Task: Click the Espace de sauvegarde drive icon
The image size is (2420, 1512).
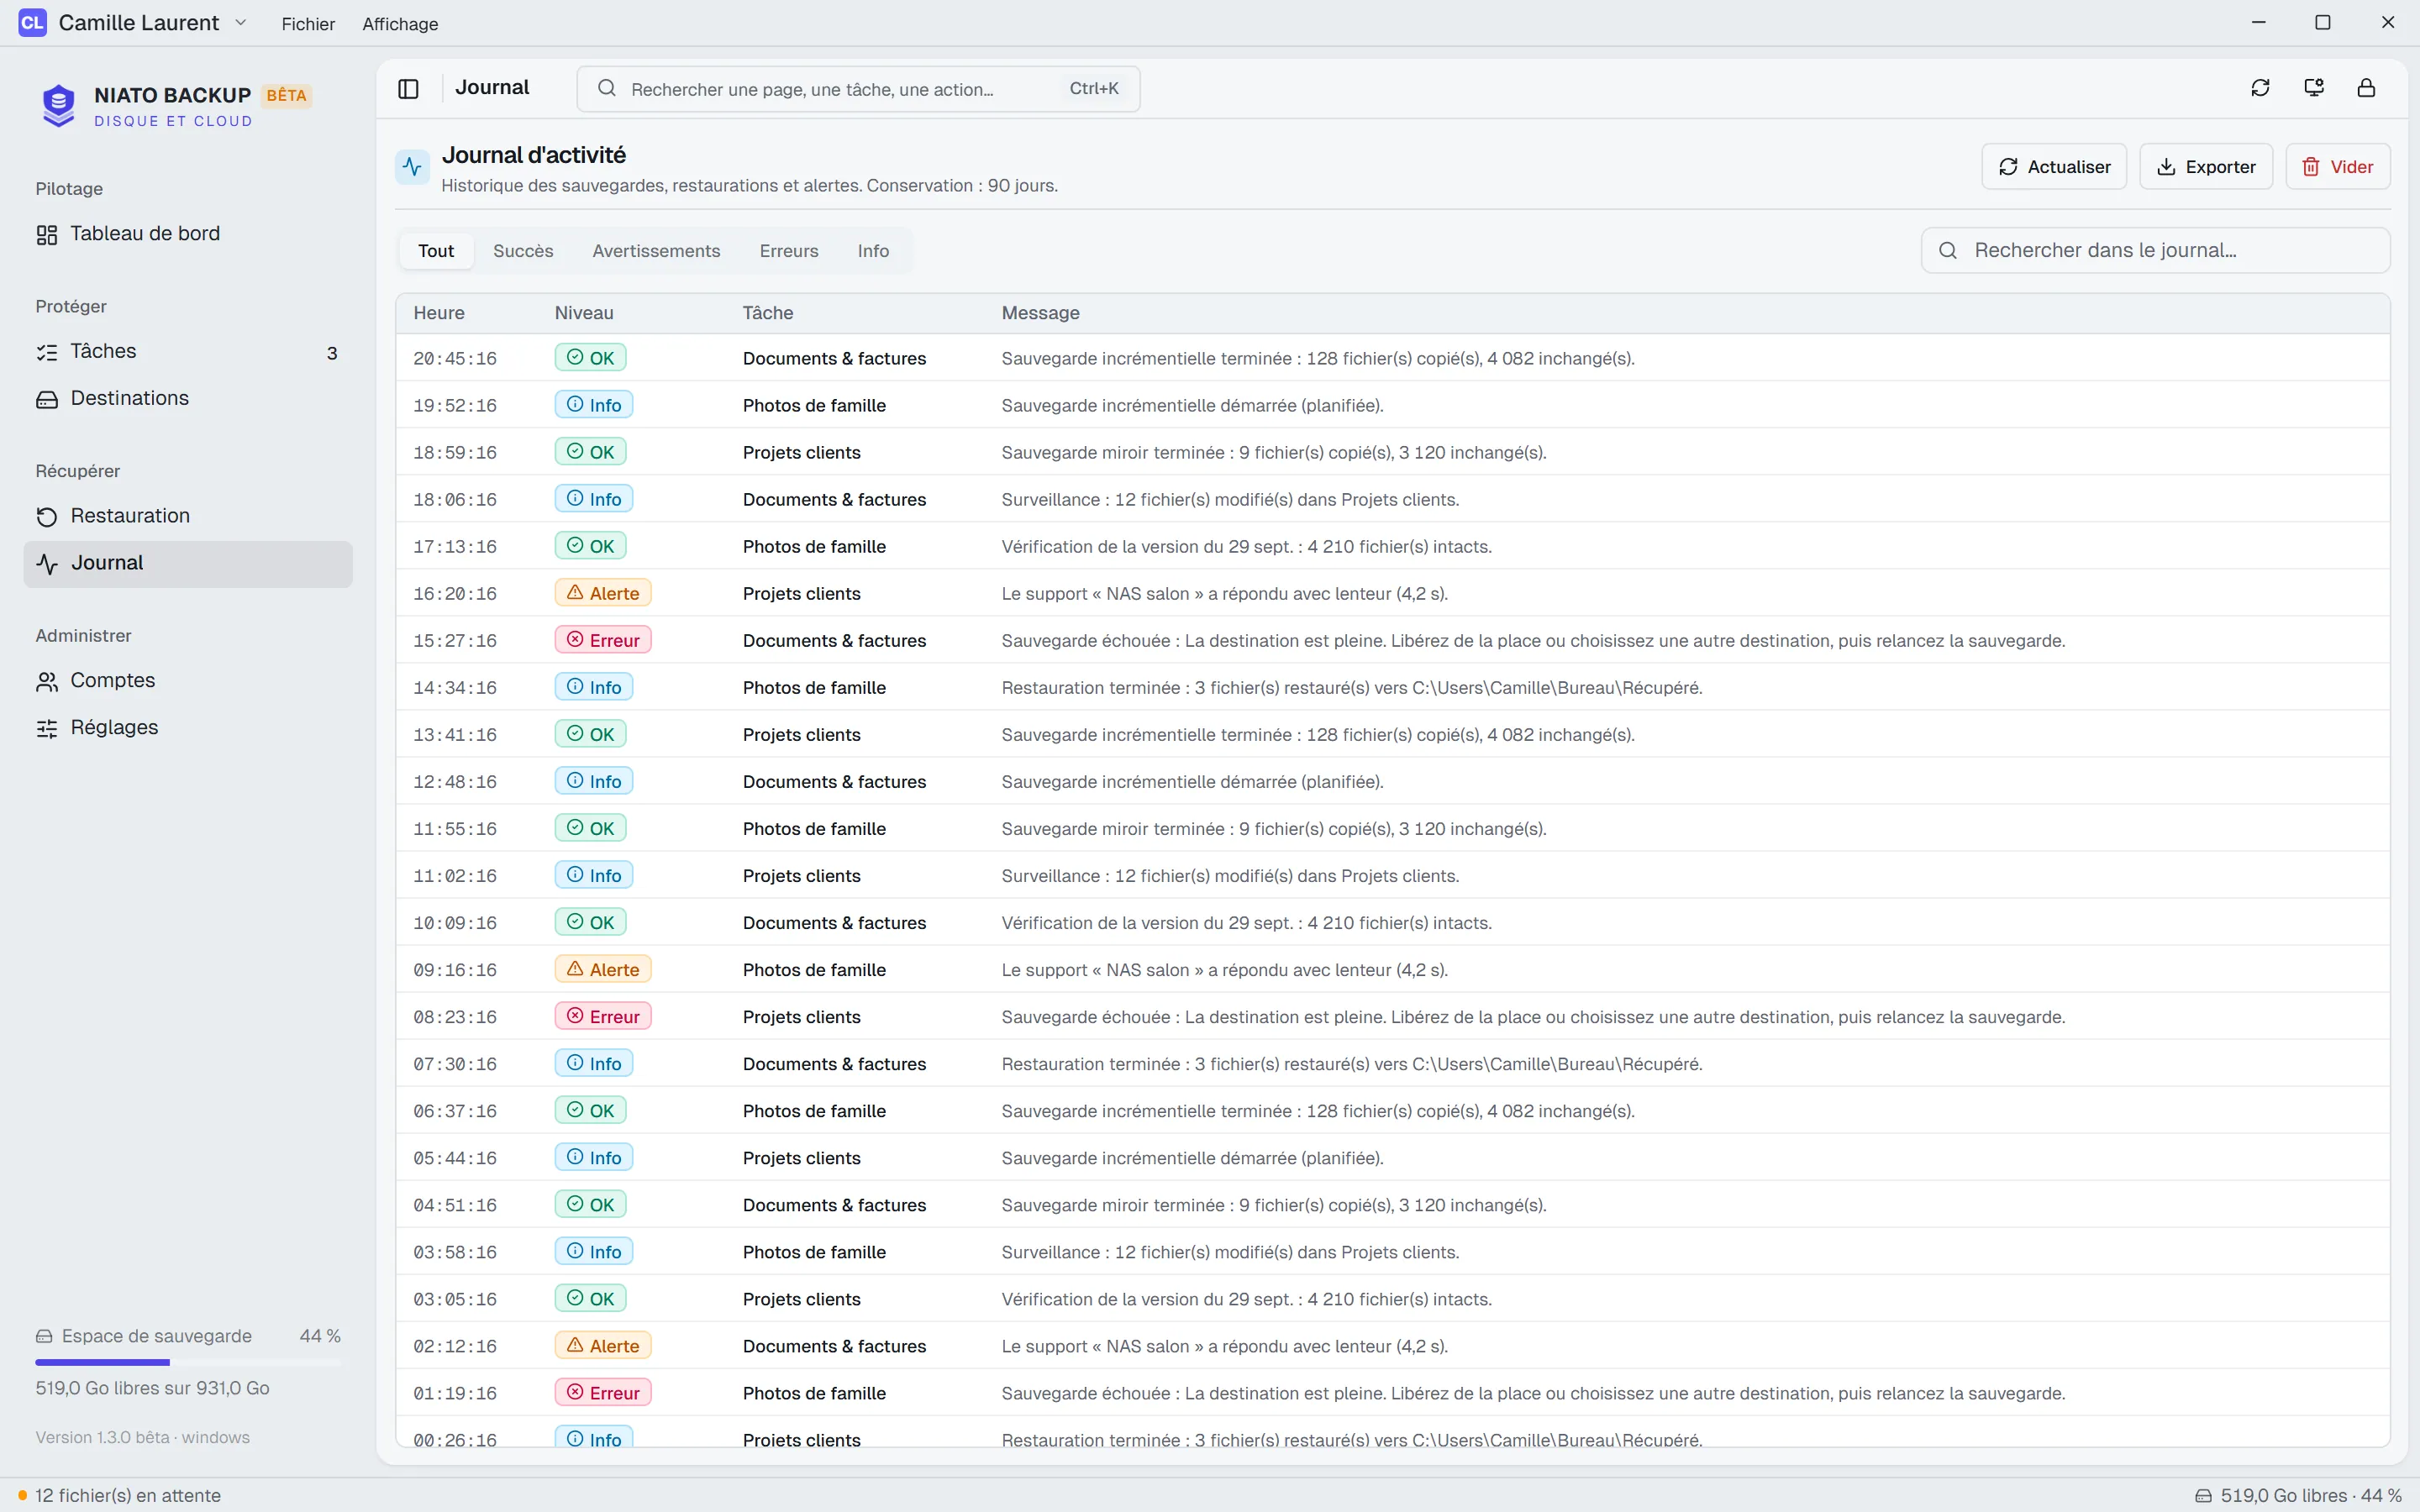Action: [x=44, y=1337]
